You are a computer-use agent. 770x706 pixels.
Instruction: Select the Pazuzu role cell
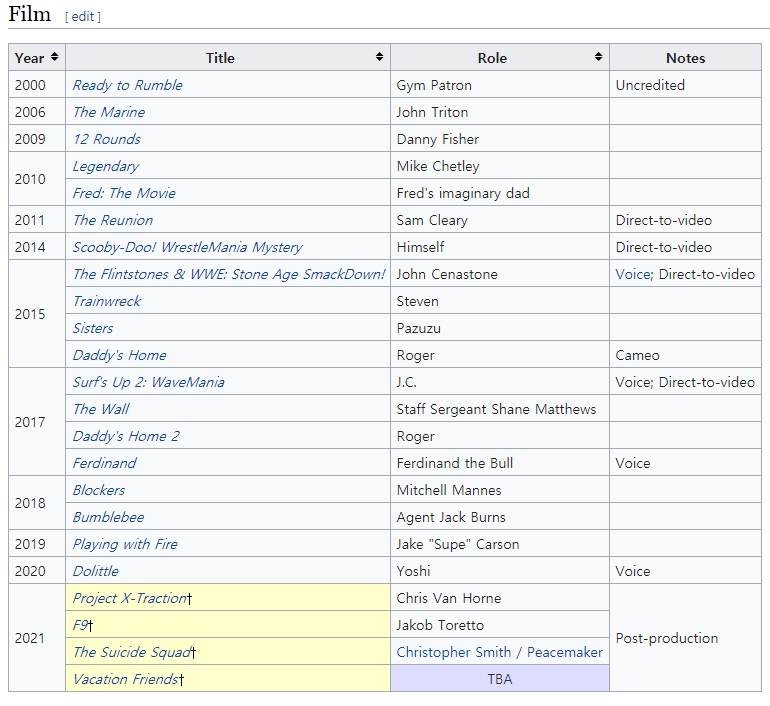[500, 328]
